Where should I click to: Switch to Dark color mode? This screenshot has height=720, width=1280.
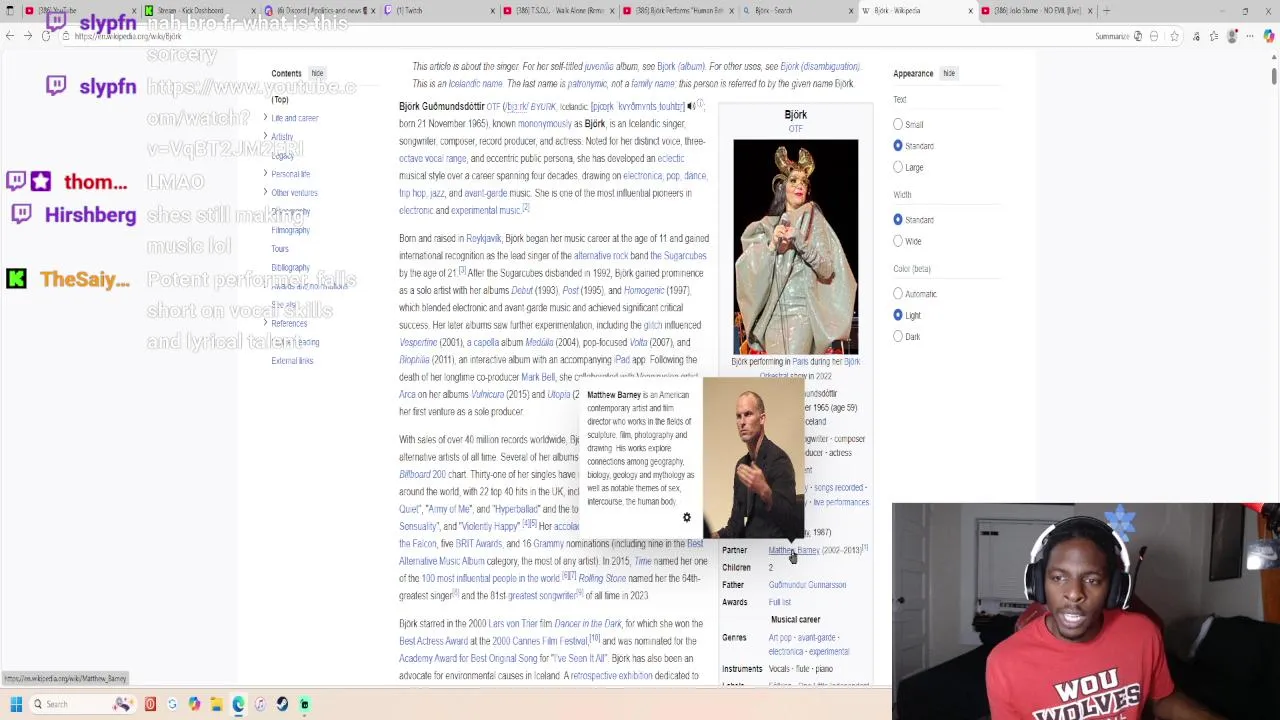(x=898, y=336)
